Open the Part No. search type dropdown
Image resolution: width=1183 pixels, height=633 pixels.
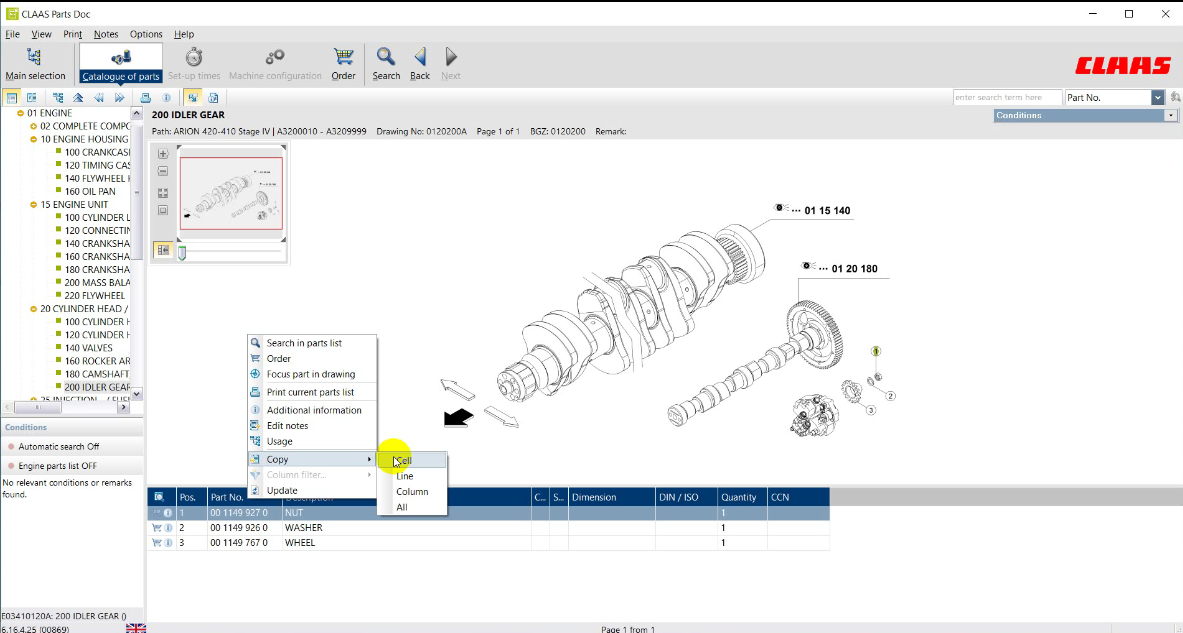click(1157, 97)
